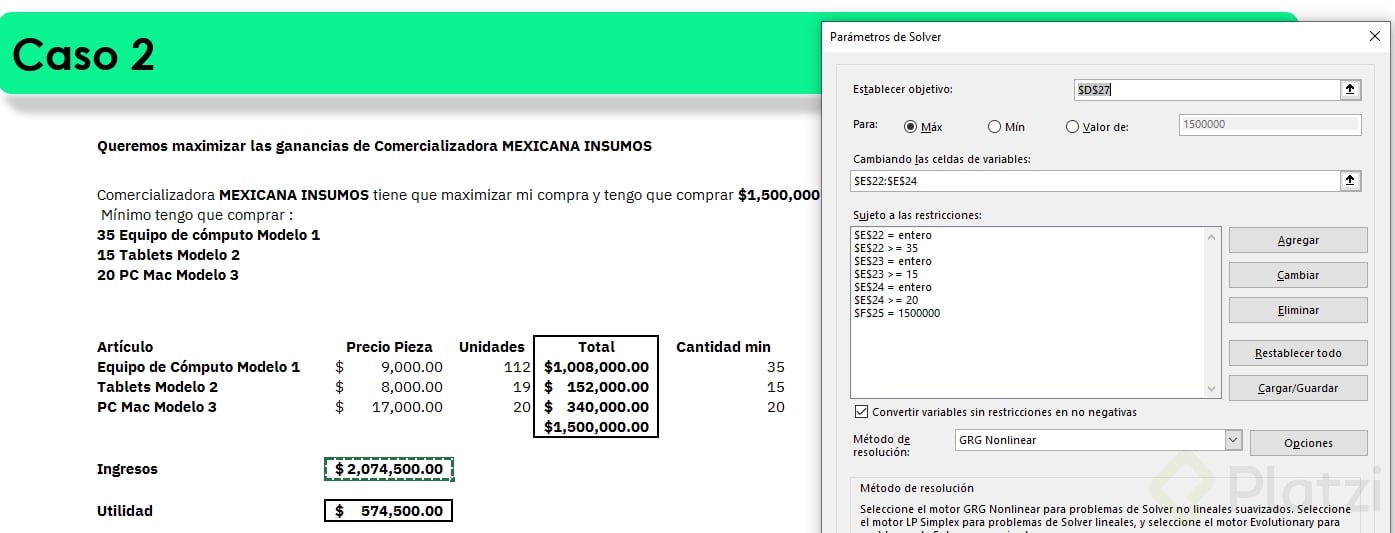Click the Cantidad min cell 35

coord(775,367)
